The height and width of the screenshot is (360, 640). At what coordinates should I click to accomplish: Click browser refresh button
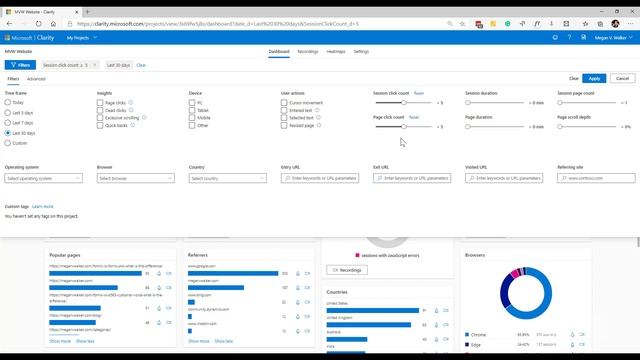[38, 24]
